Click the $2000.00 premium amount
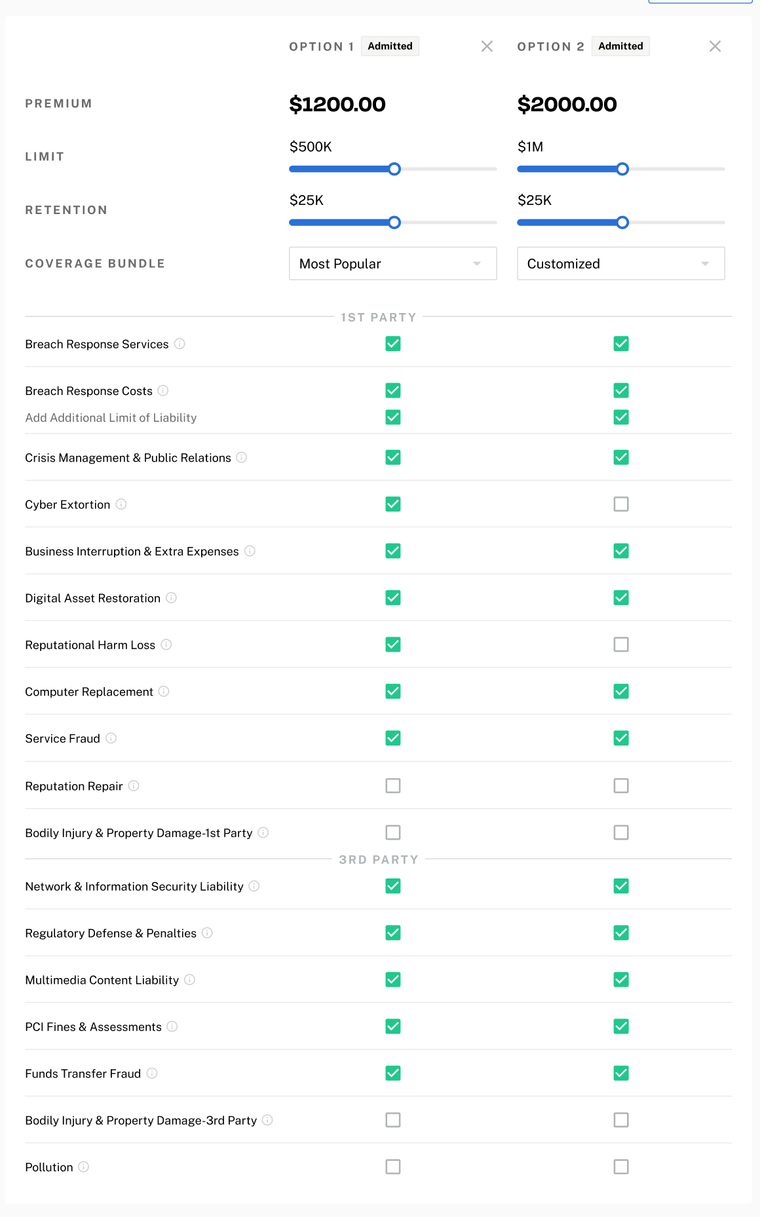The image size is (760, 1217). coord(567,104)
